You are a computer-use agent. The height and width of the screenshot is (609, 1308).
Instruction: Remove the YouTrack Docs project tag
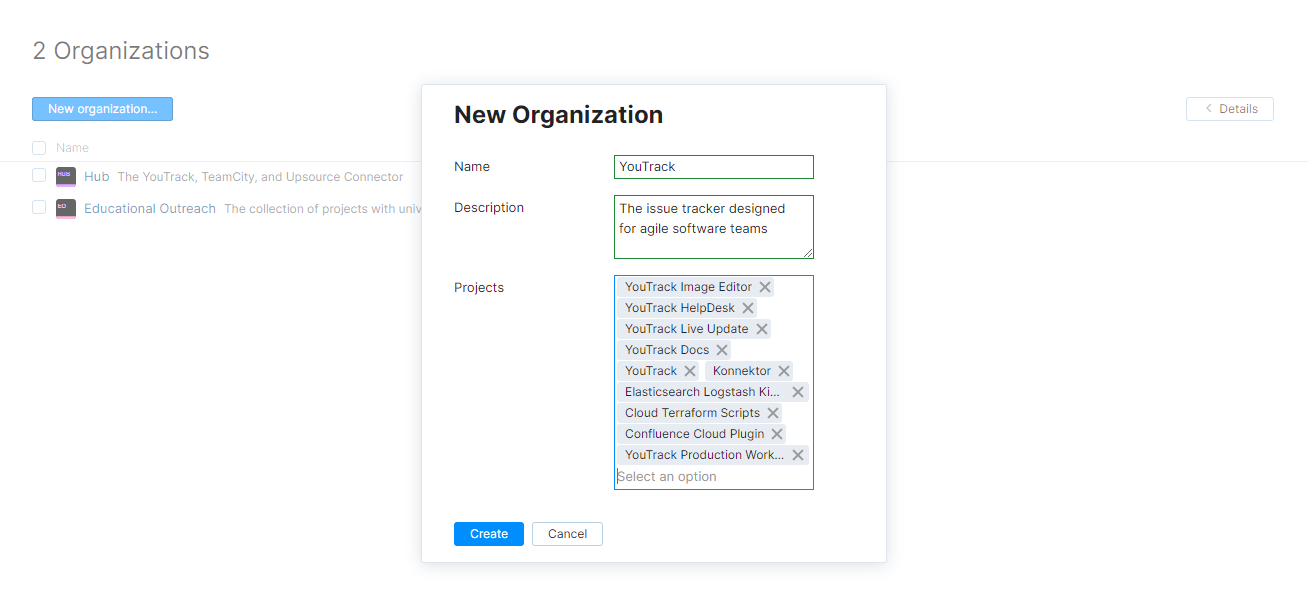point(722,349)
